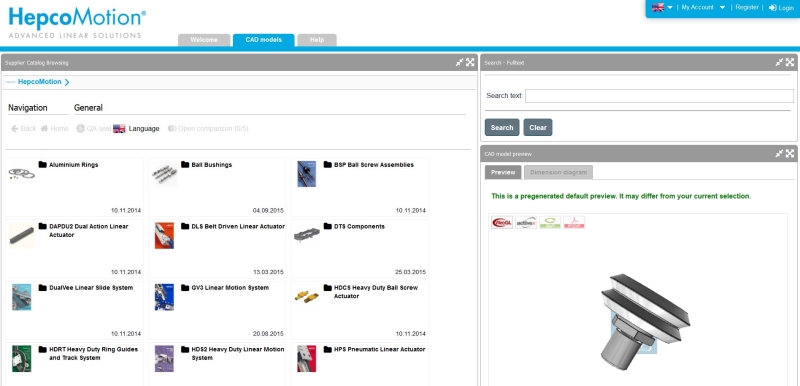The height and width of the screenshot is (386, 800).
Task: Open DualVee Linear Slide System folder
Action: tap(91, 288)
